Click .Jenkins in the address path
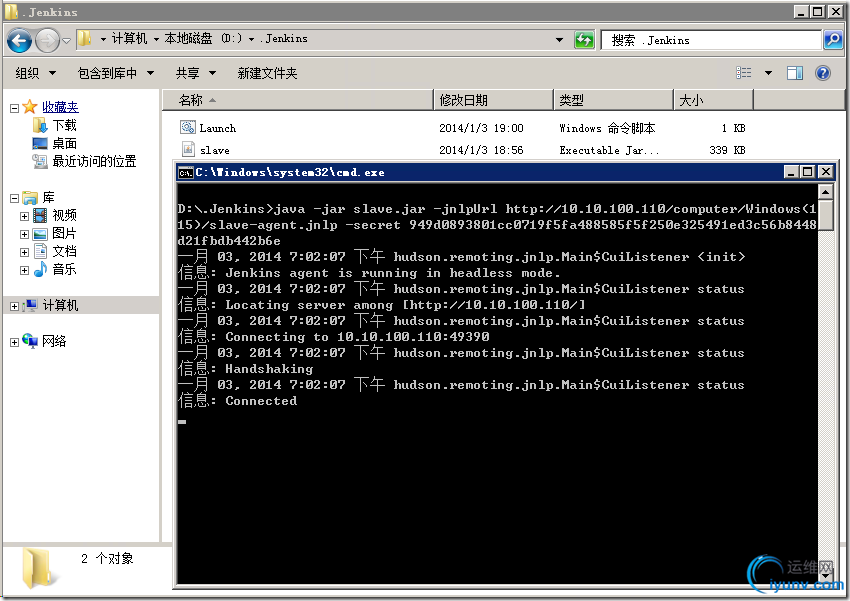Viewport: 850px width, 601px height. point(284,38)
